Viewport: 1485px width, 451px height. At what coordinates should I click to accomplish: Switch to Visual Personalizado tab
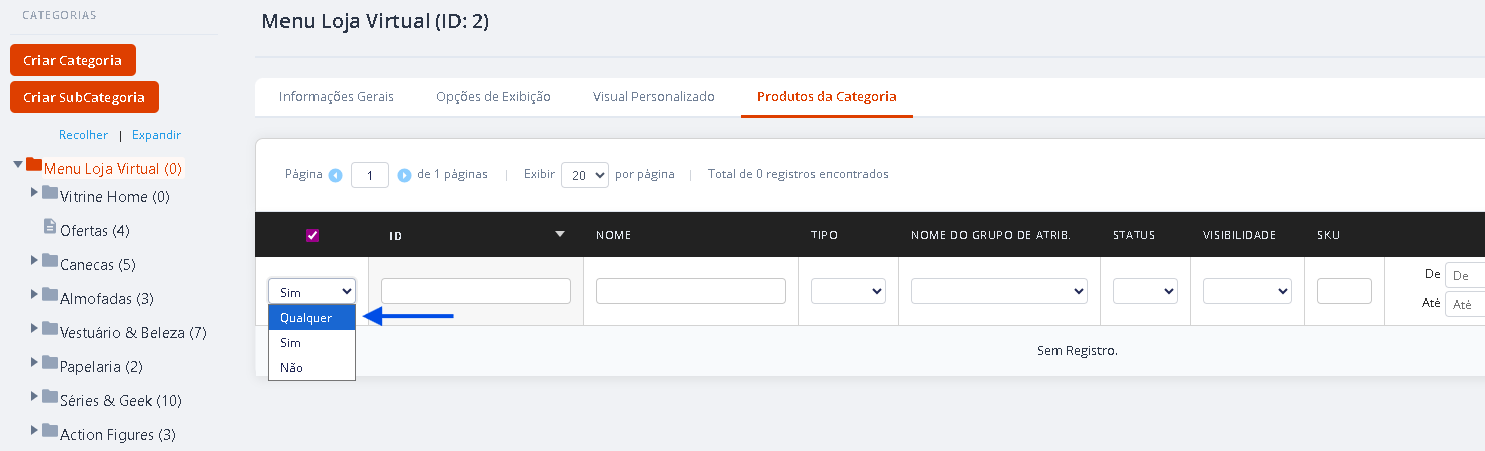click(654, 97)
